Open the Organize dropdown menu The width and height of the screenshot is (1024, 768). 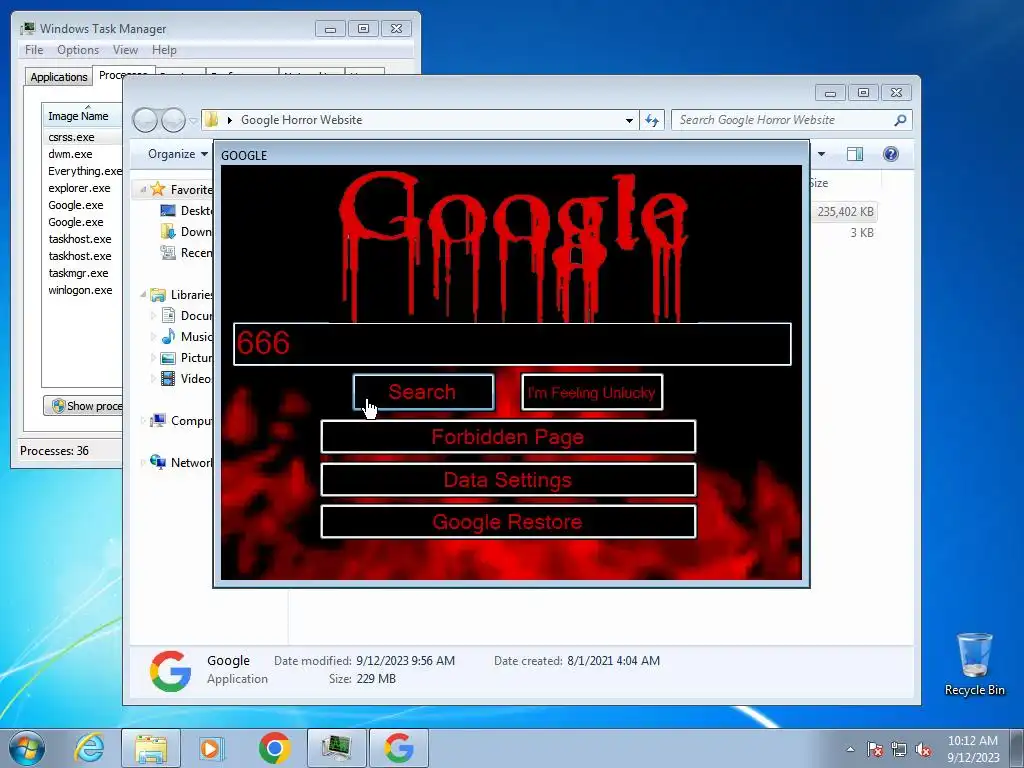(177, 154)
